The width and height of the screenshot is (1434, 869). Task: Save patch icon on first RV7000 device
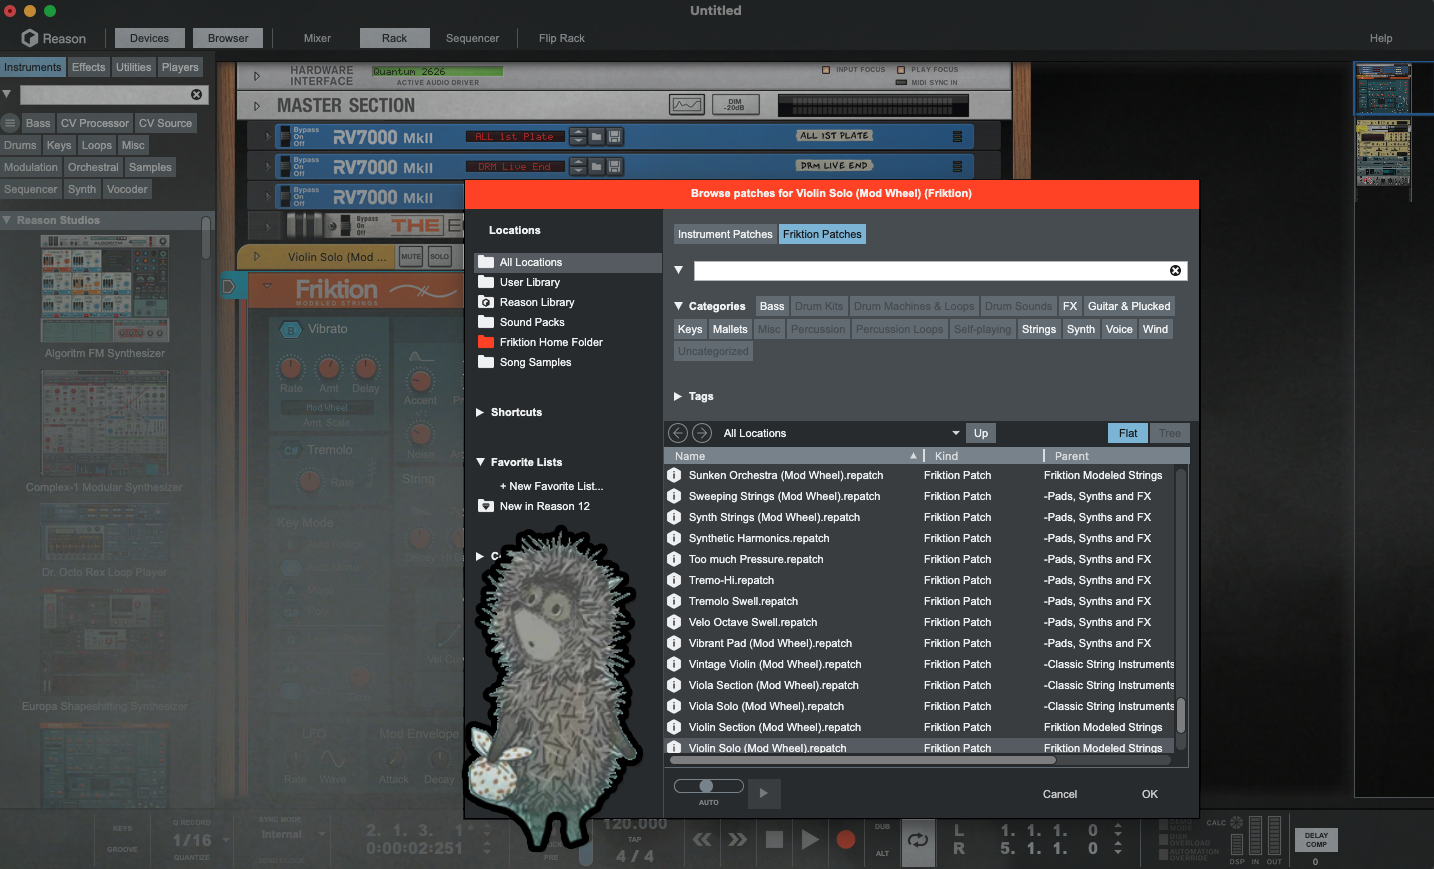615,137
